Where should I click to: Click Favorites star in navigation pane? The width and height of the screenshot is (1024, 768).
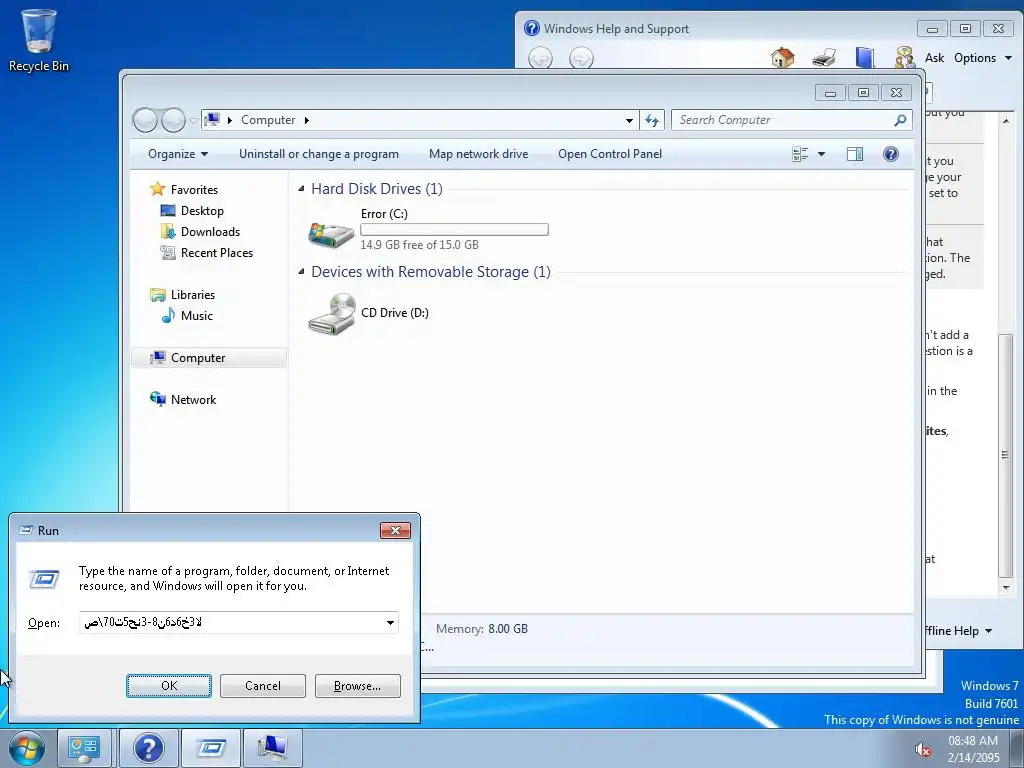point(157,189)
